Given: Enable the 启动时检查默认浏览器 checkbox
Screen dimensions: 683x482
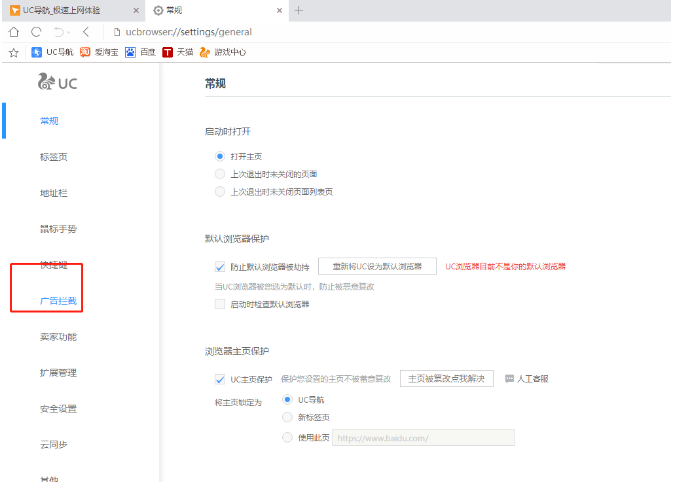Looking at the screenshot, I should [220, 304].
